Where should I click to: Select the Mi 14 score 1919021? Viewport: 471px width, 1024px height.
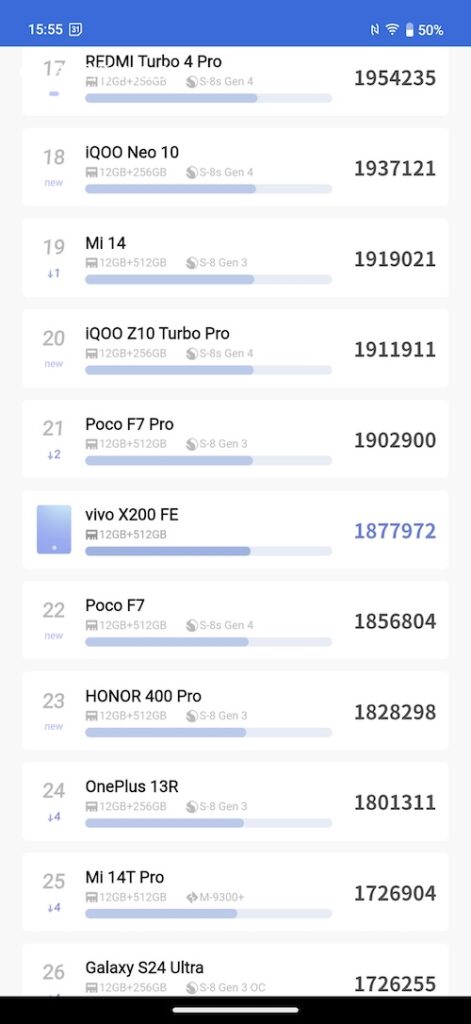[395, 259]
